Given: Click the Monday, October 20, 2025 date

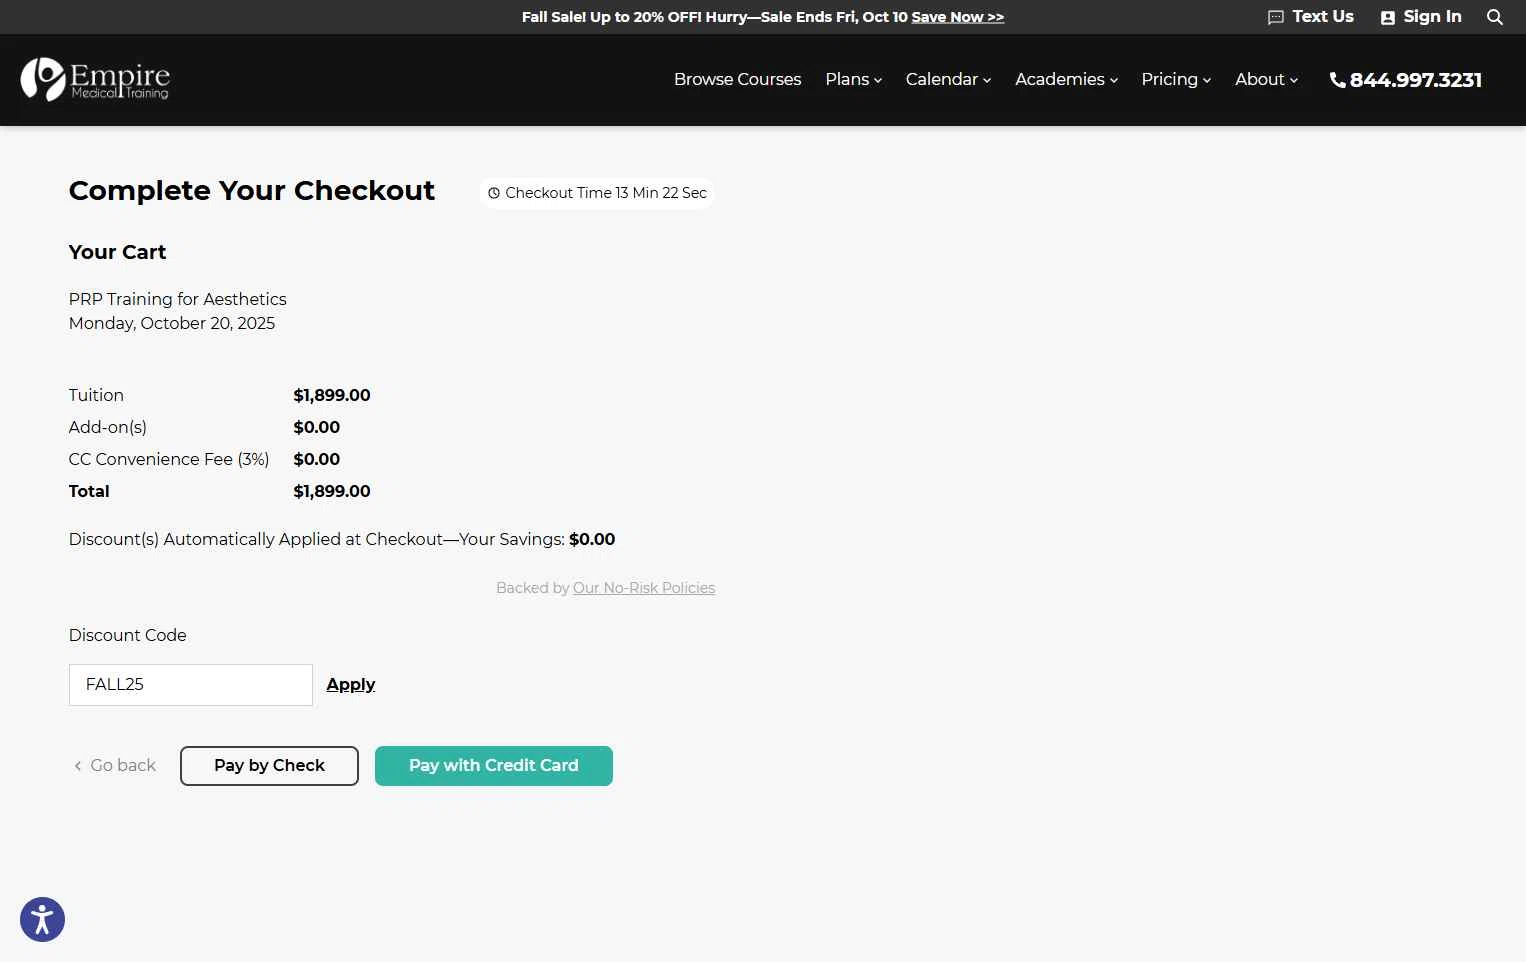Looking at the screenshot, I should point(172,323).
